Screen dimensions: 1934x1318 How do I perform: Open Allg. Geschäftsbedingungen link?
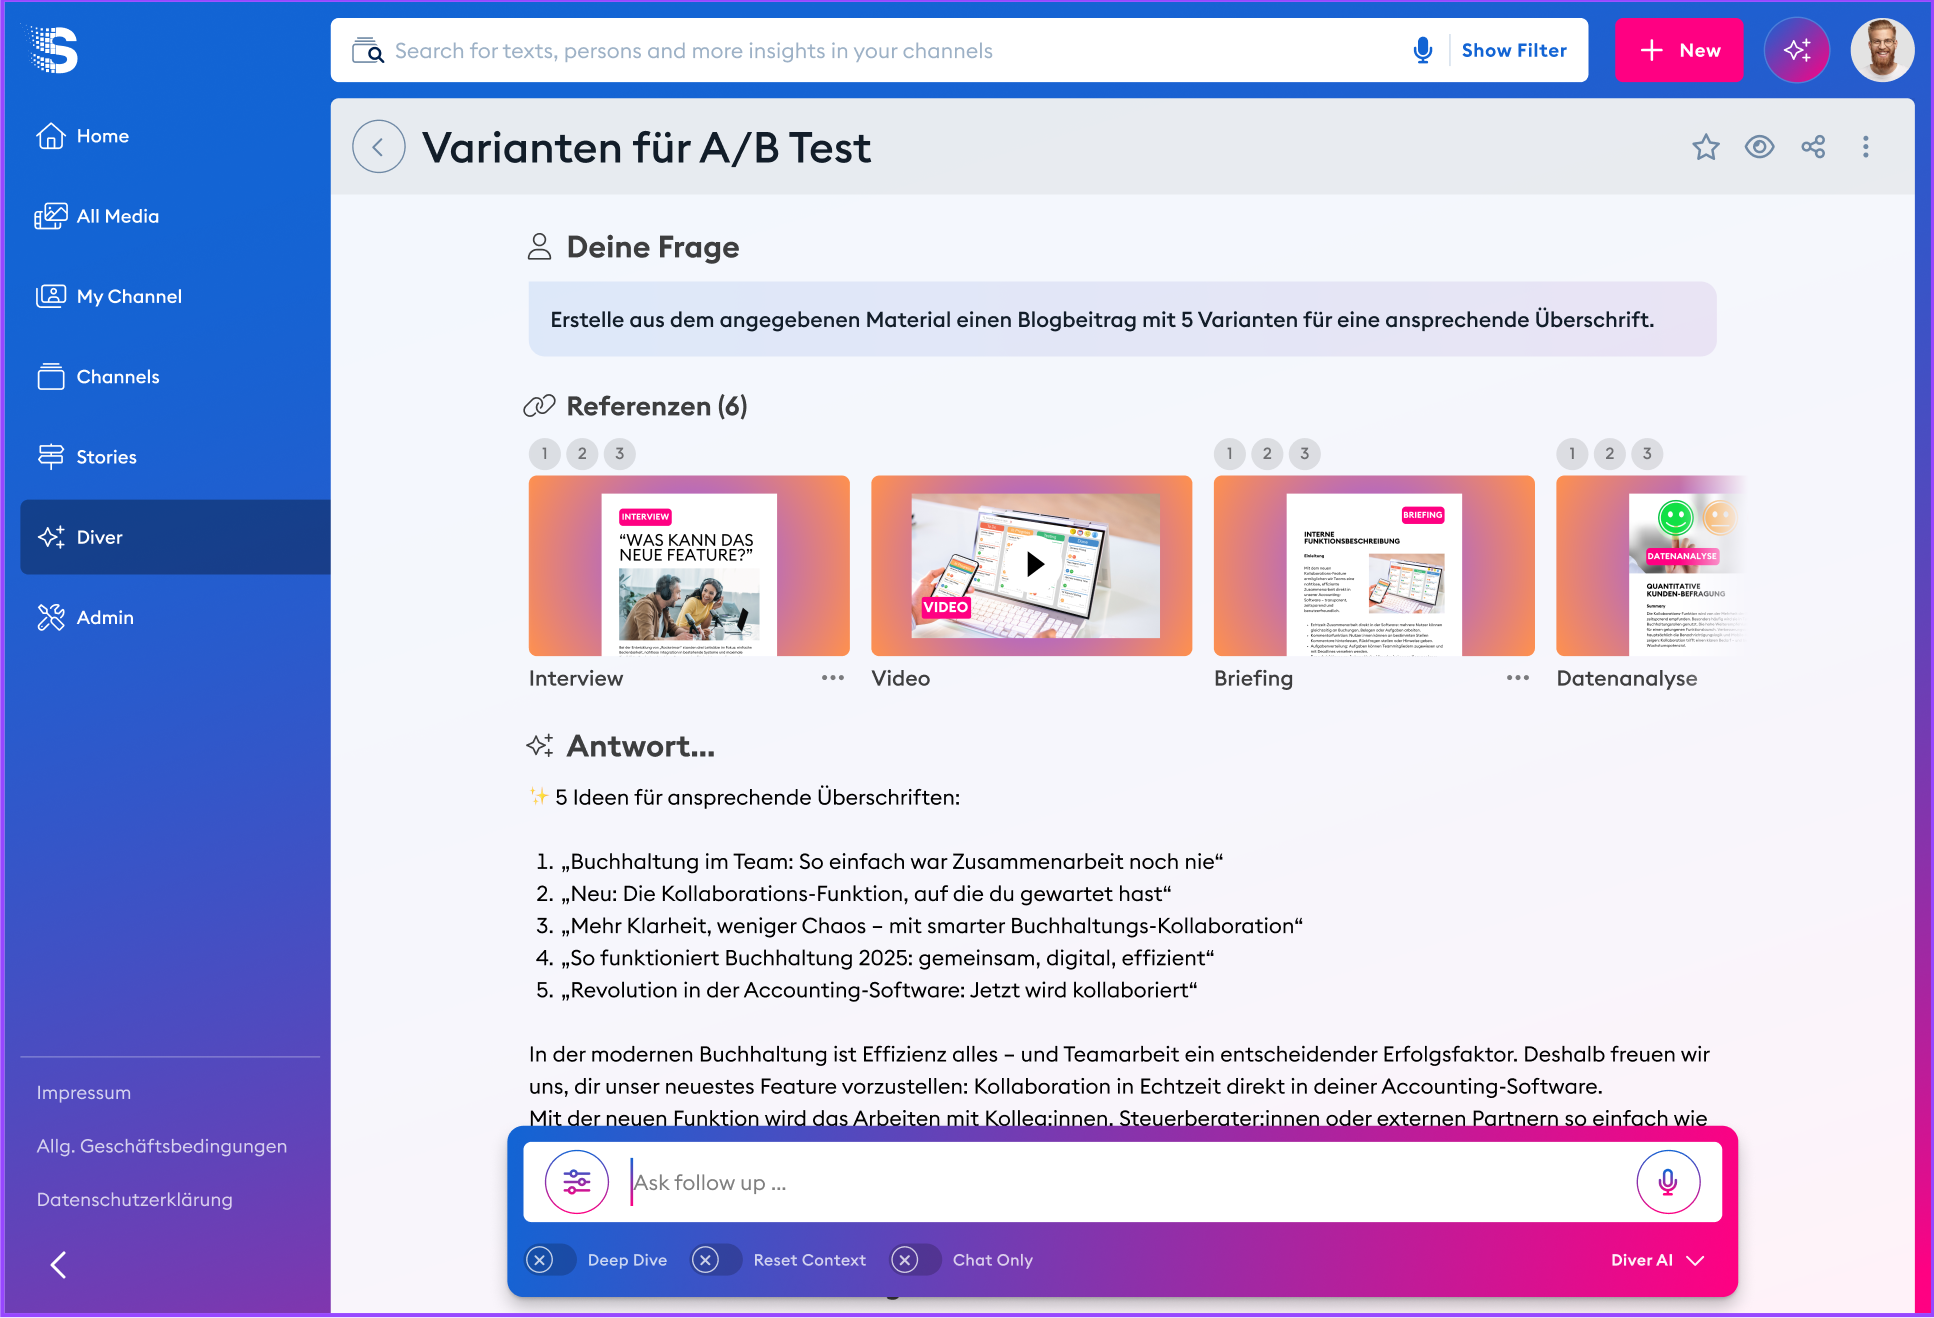(162, 1146)
